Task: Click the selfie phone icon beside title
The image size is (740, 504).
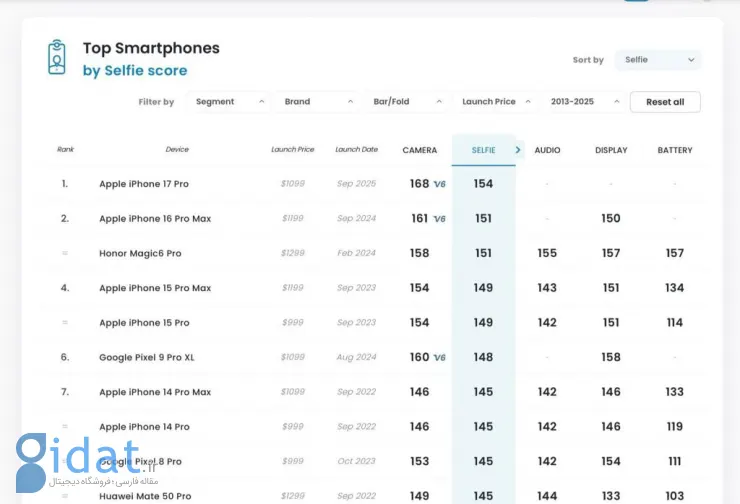Action: pos(57,57)
